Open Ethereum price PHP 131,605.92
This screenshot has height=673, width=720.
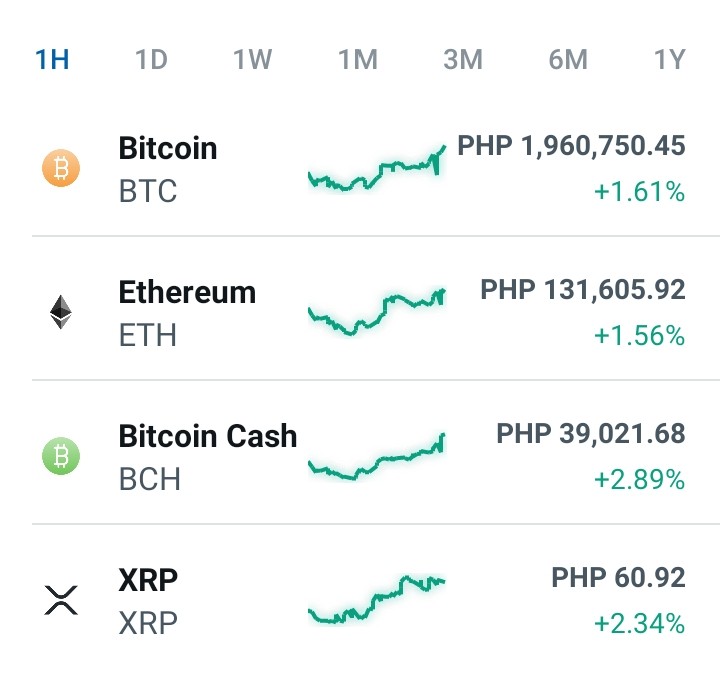(583, 290)
